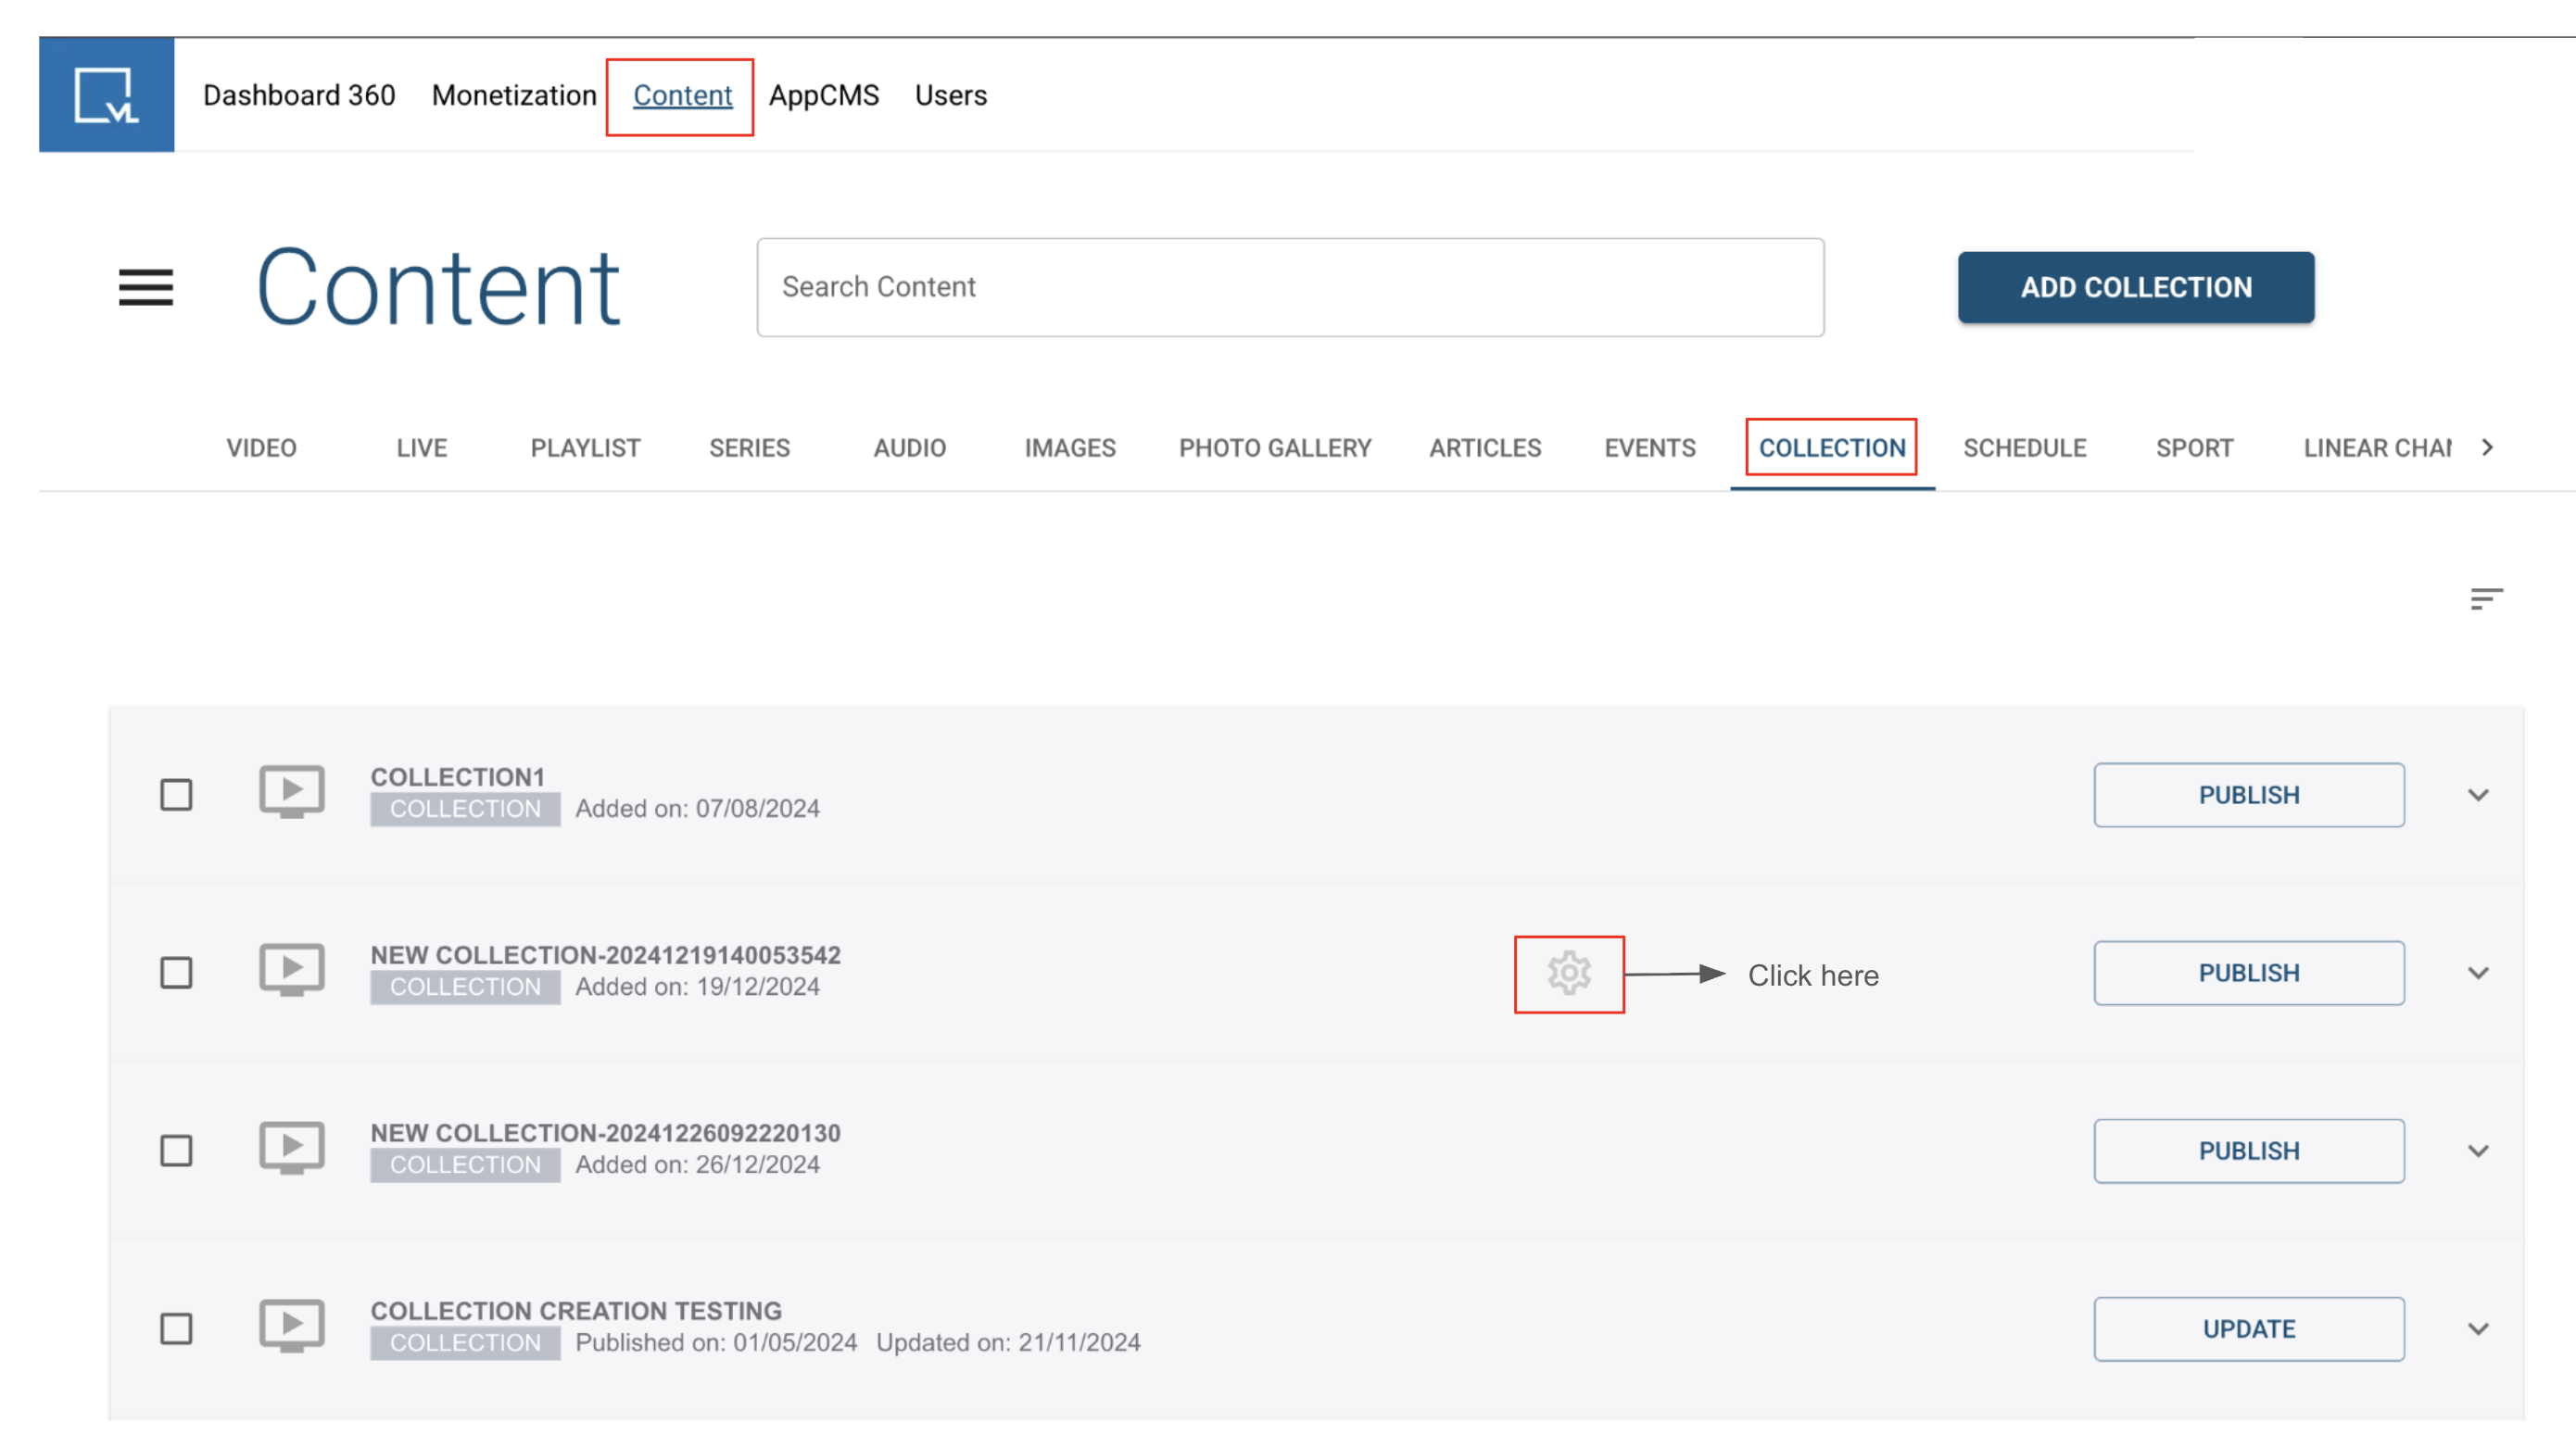
Task: Click the COLLECTION1 video icon
Action: coord(292,792)
